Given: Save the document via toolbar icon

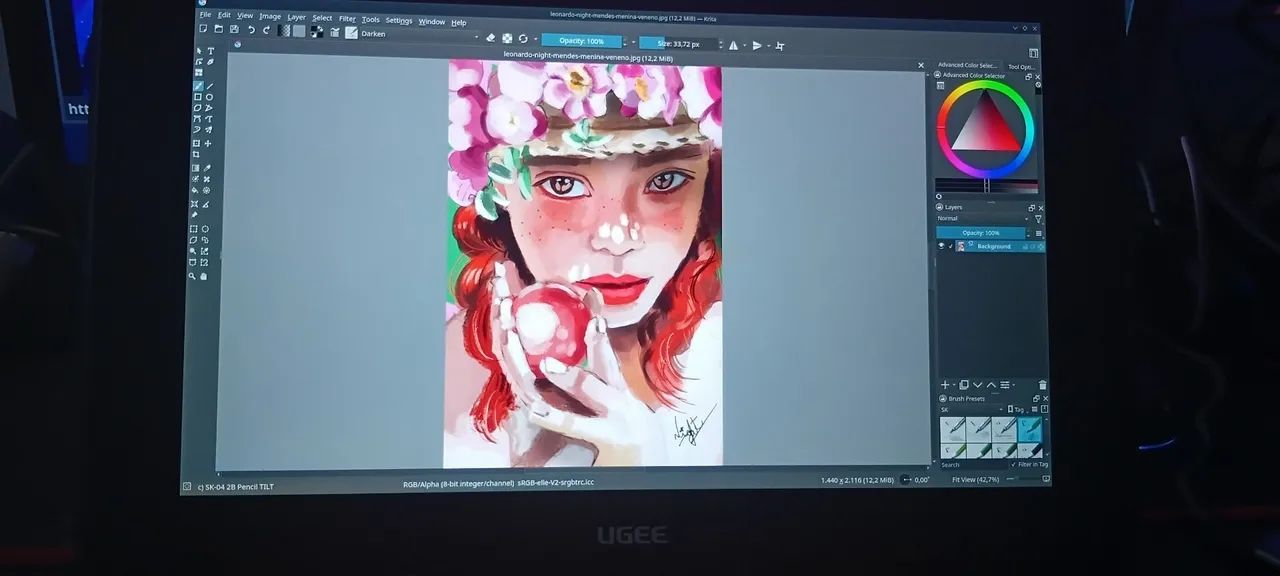Looking at the screenshot, I should click(234, 29).
